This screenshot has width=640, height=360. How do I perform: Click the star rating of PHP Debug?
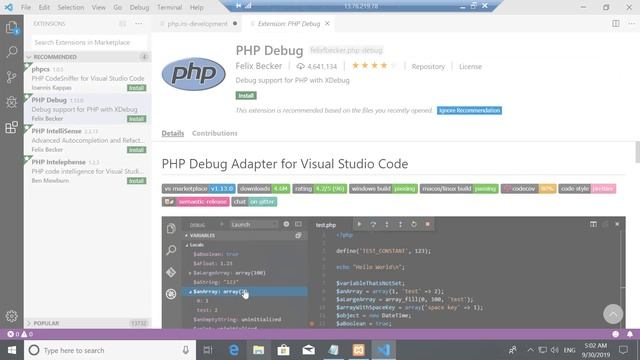pos(374,65)
